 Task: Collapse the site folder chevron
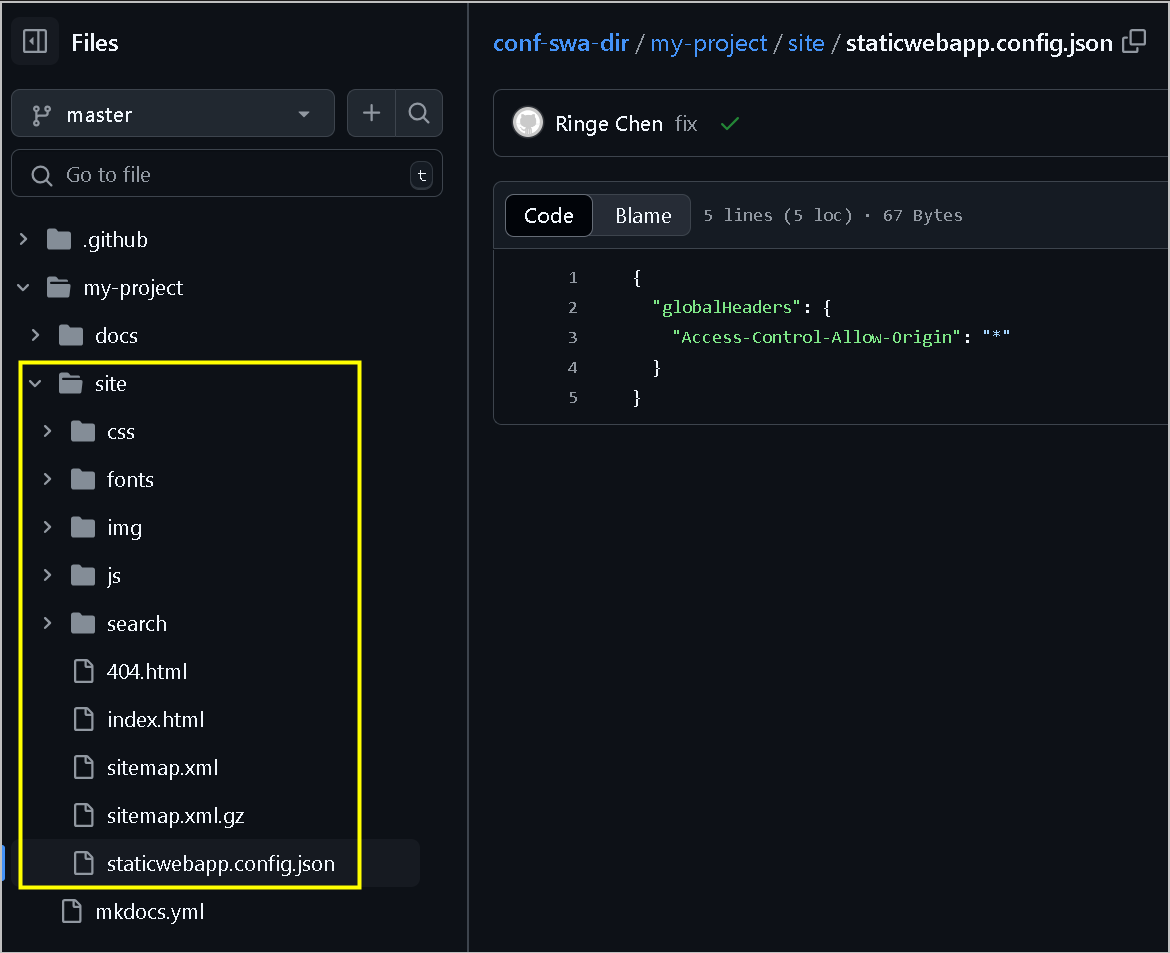pos(36,384)
